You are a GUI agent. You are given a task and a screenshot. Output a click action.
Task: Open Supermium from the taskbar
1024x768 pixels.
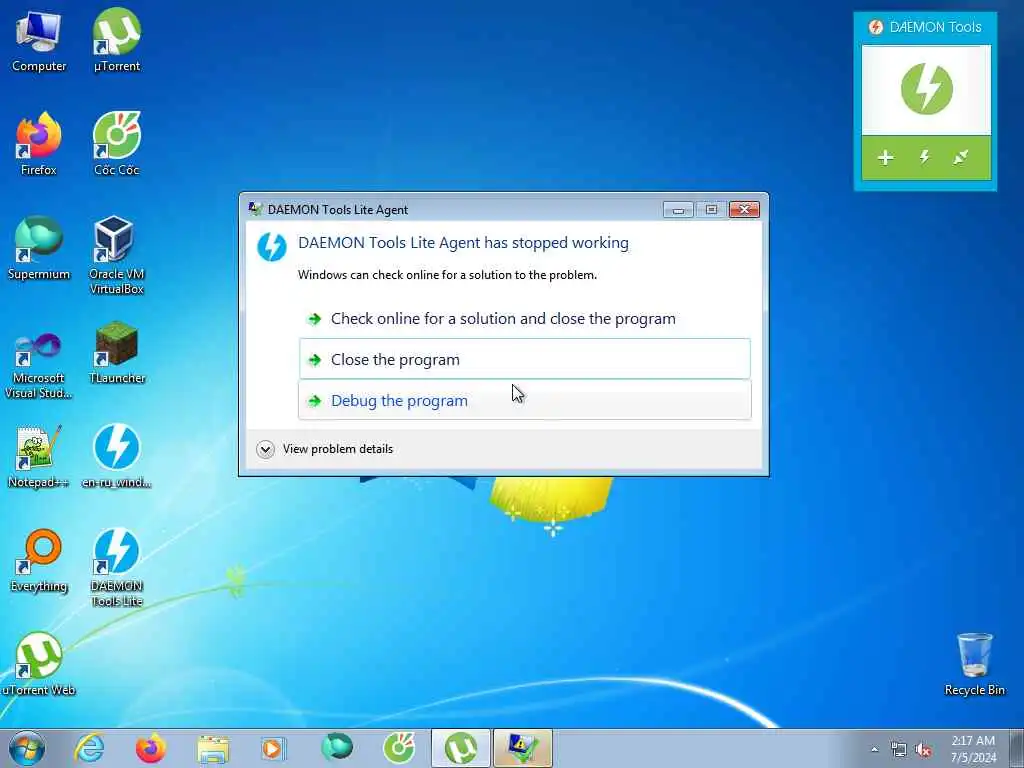pyautogui.click(x=336, y=748)
